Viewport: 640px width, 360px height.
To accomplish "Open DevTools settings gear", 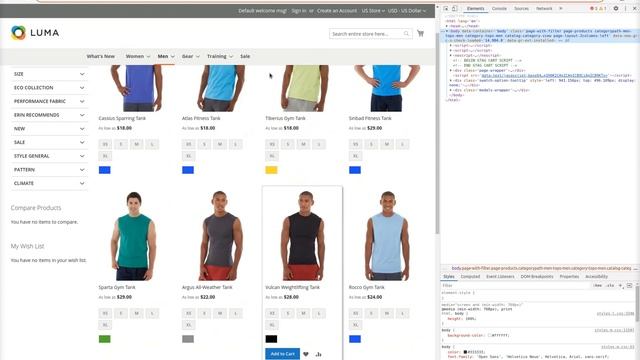I will [616, 8].
